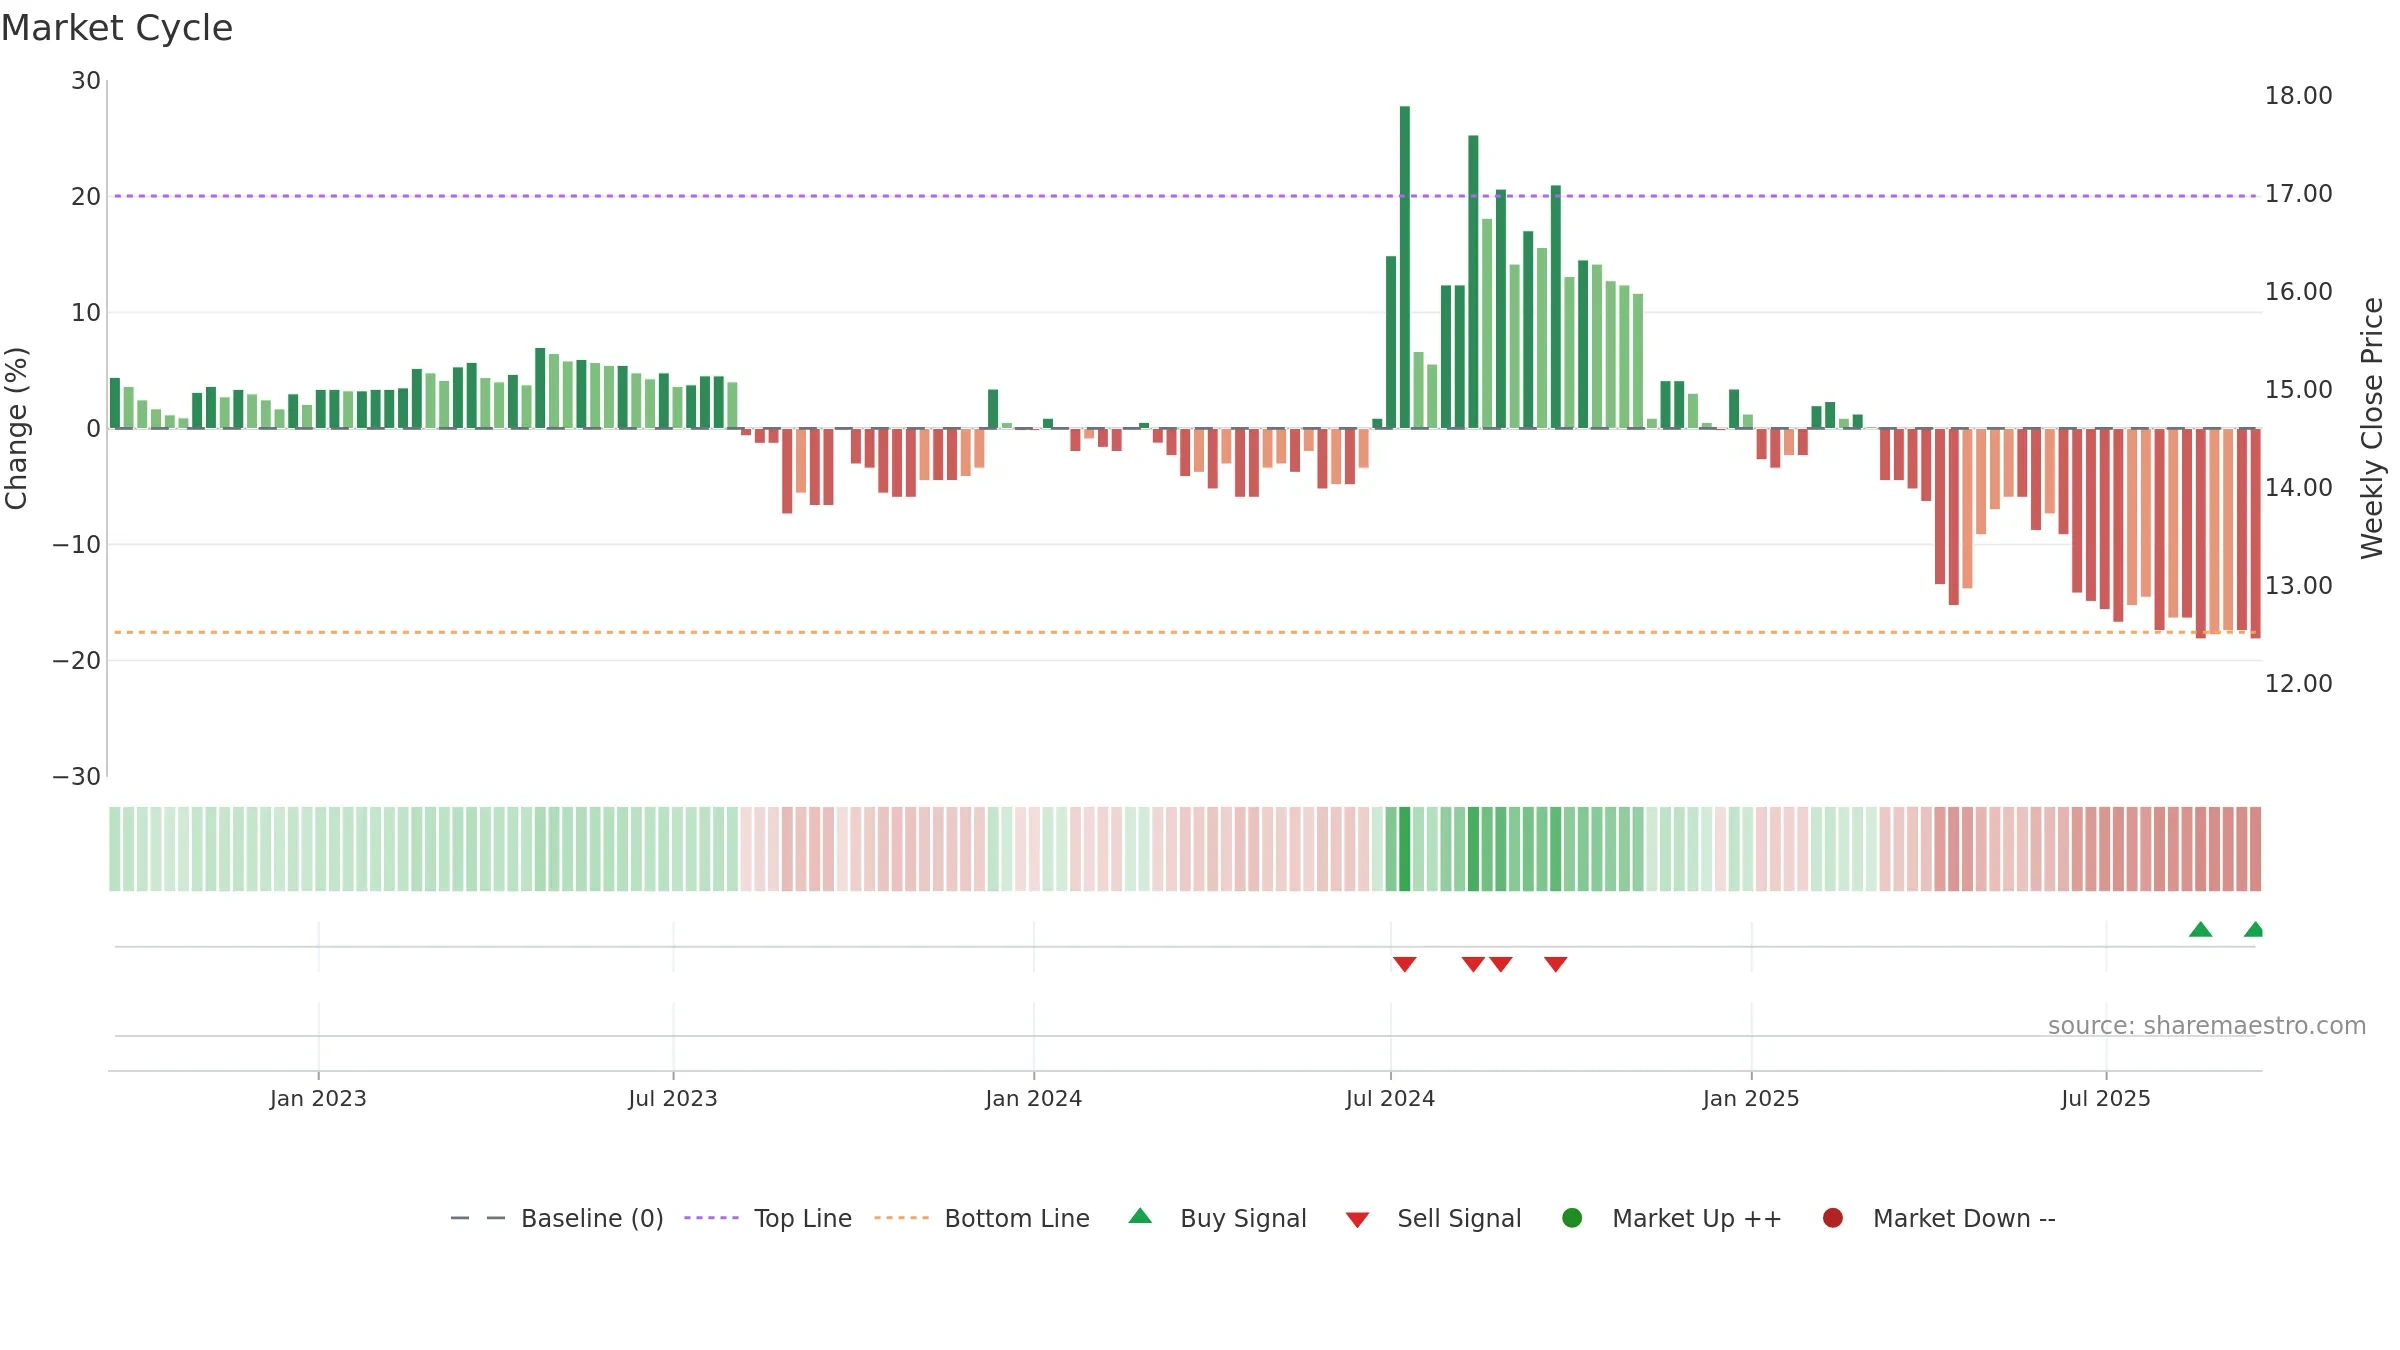2400x1350 pixels.
Task: Click the Jul 2024 x-axis label
Action: tap(1390, 1098)
